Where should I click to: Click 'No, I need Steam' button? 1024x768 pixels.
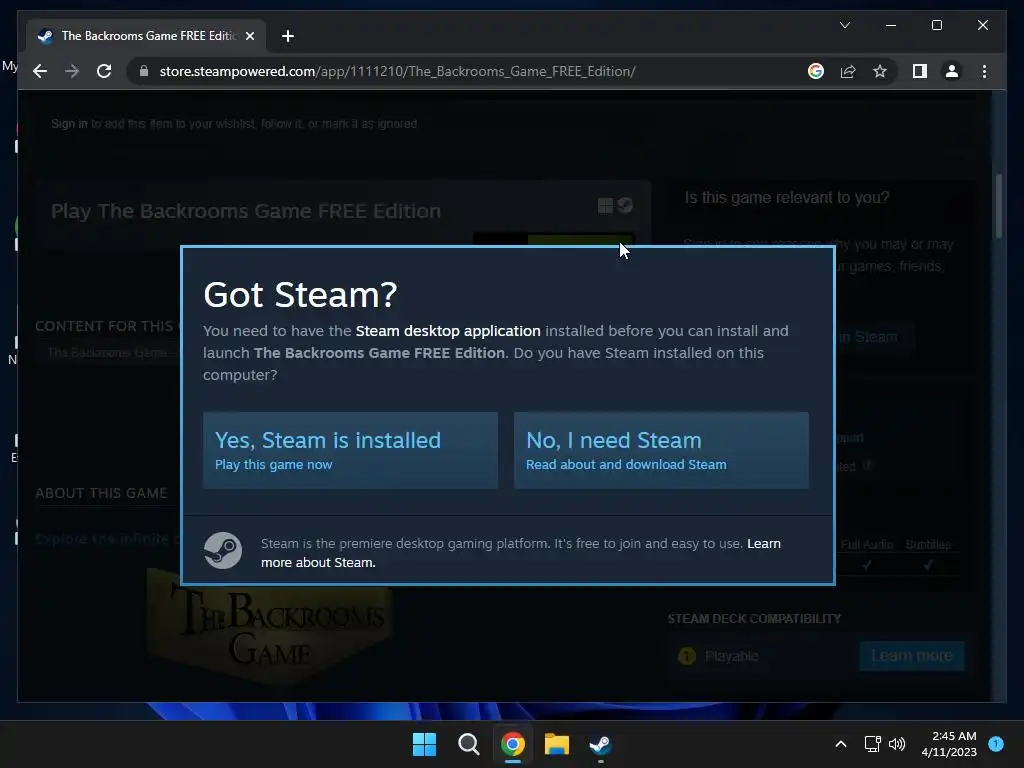(x=661, y=450)
